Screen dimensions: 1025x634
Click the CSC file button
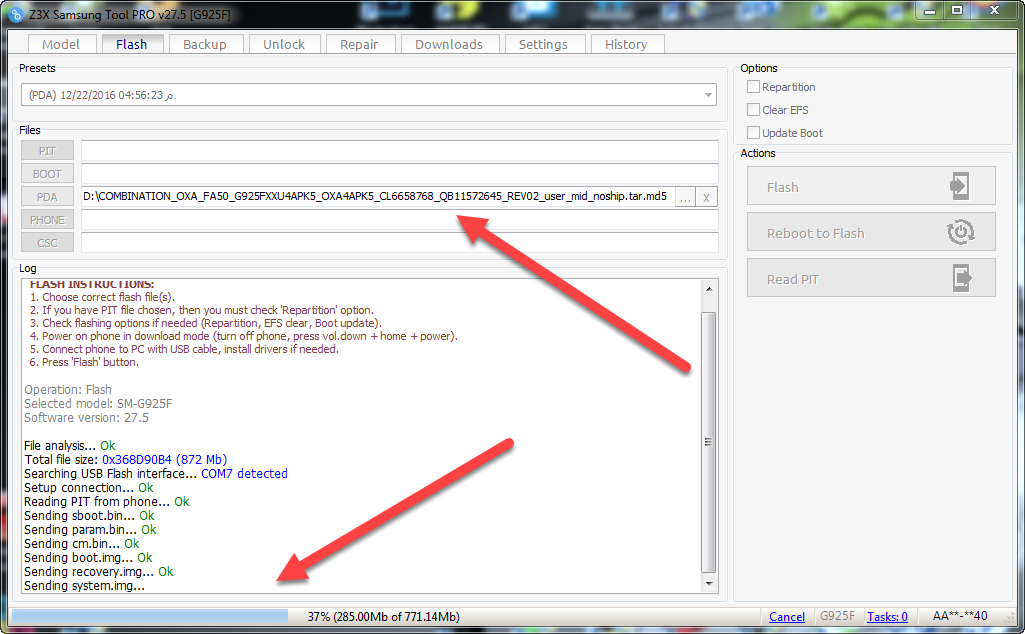[47, 242]
